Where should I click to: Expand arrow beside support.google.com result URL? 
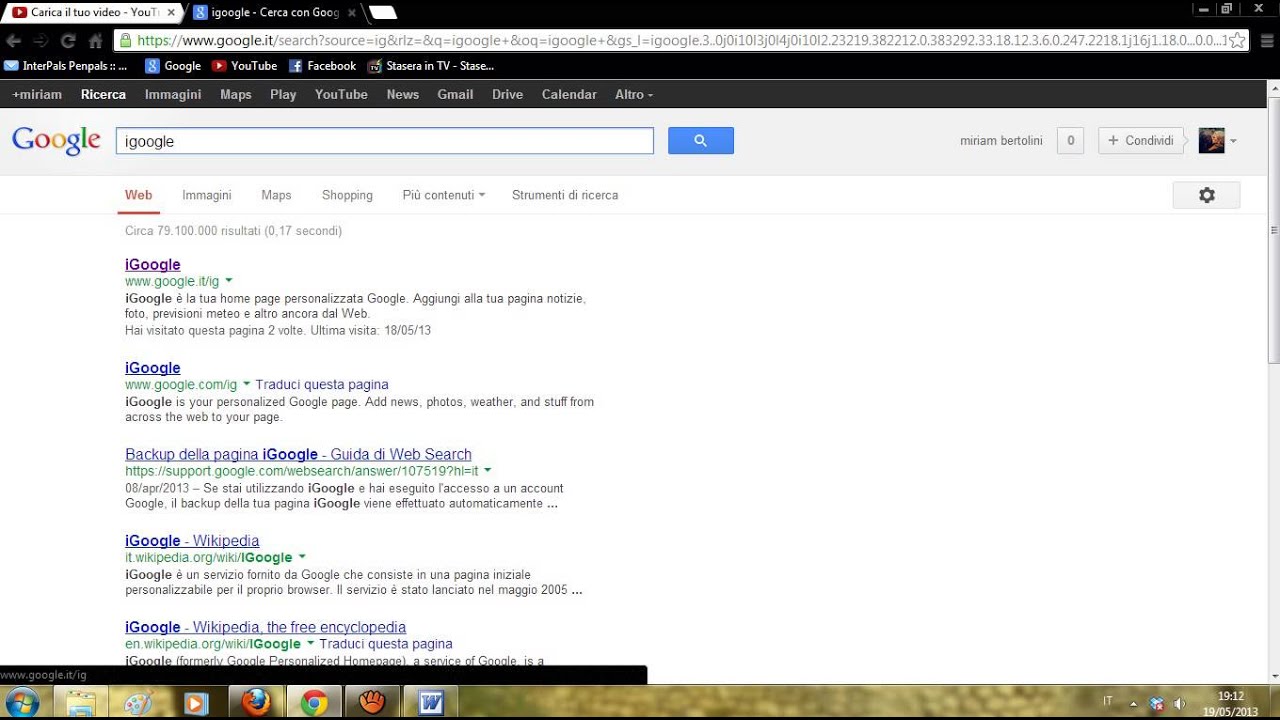488,470
